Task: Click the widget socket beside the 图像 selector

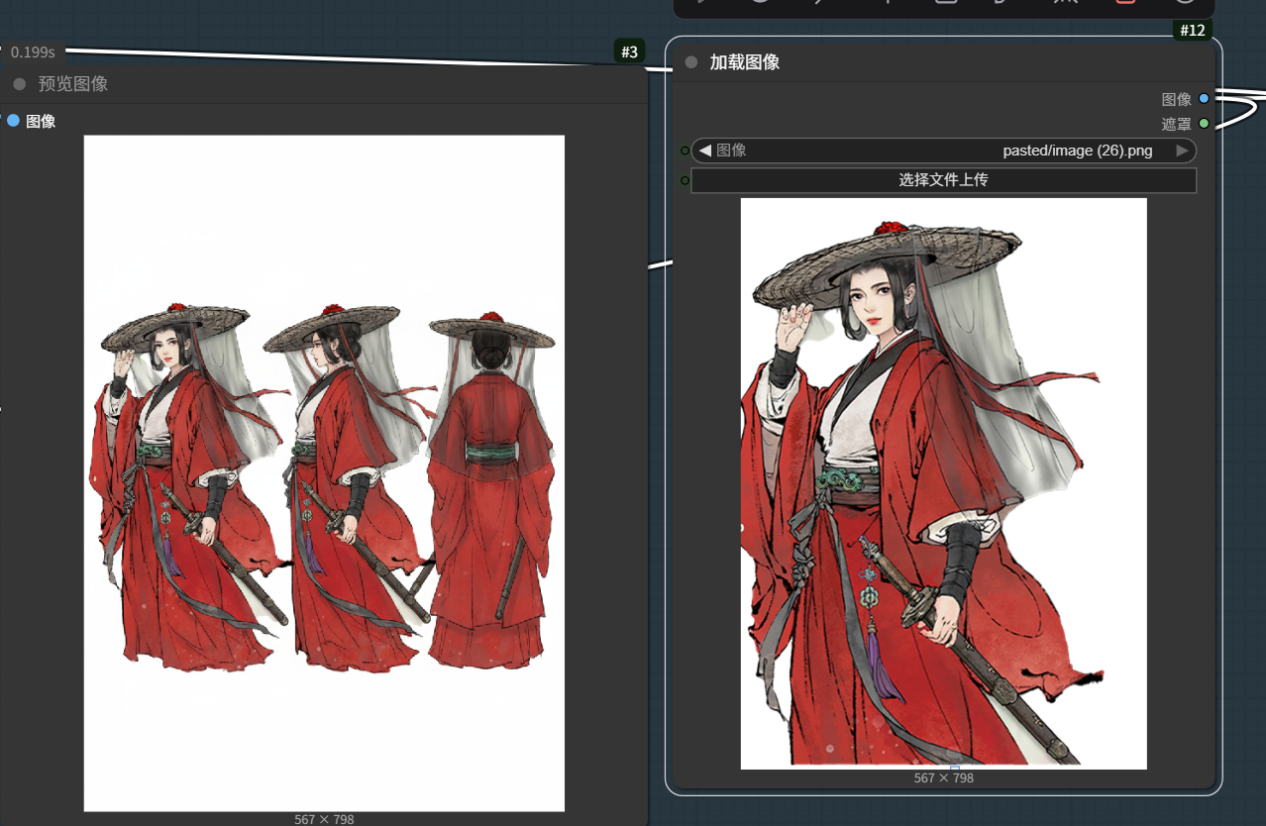Action: (x=685, y=151)
